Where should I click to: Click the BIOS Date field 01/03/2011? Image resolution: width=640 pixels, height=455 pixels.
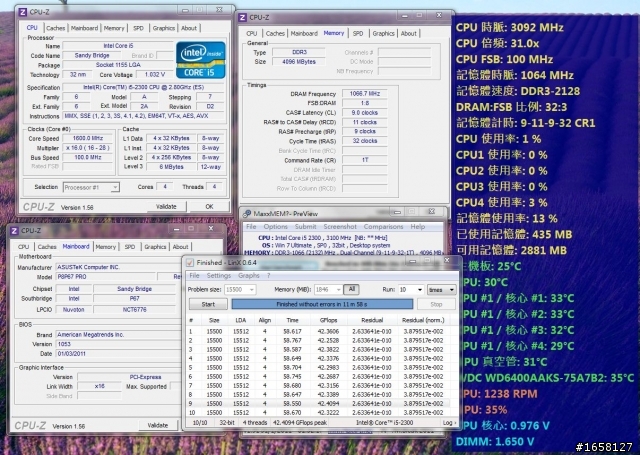[x=117, y=354]
